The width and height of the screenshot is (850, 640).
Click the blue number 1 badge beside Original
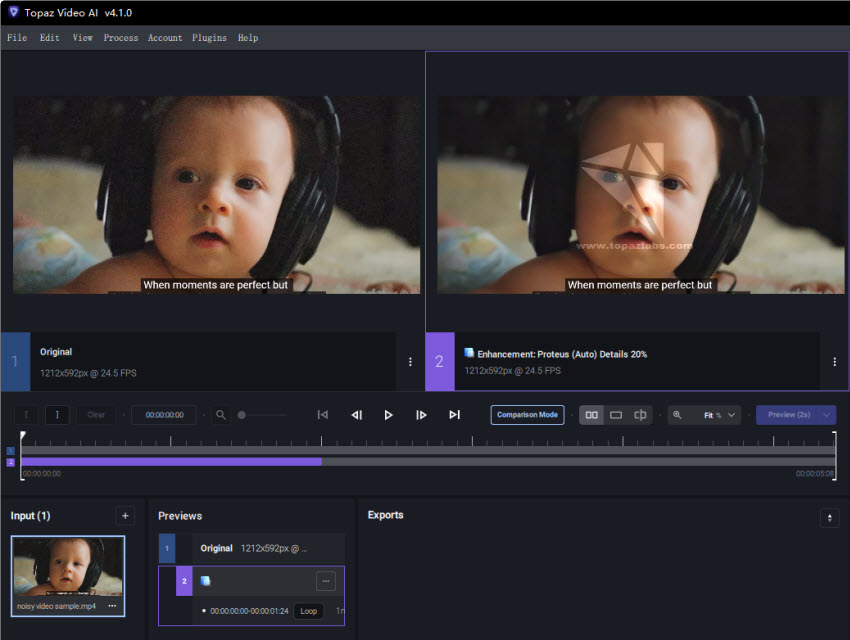(15, 361)
